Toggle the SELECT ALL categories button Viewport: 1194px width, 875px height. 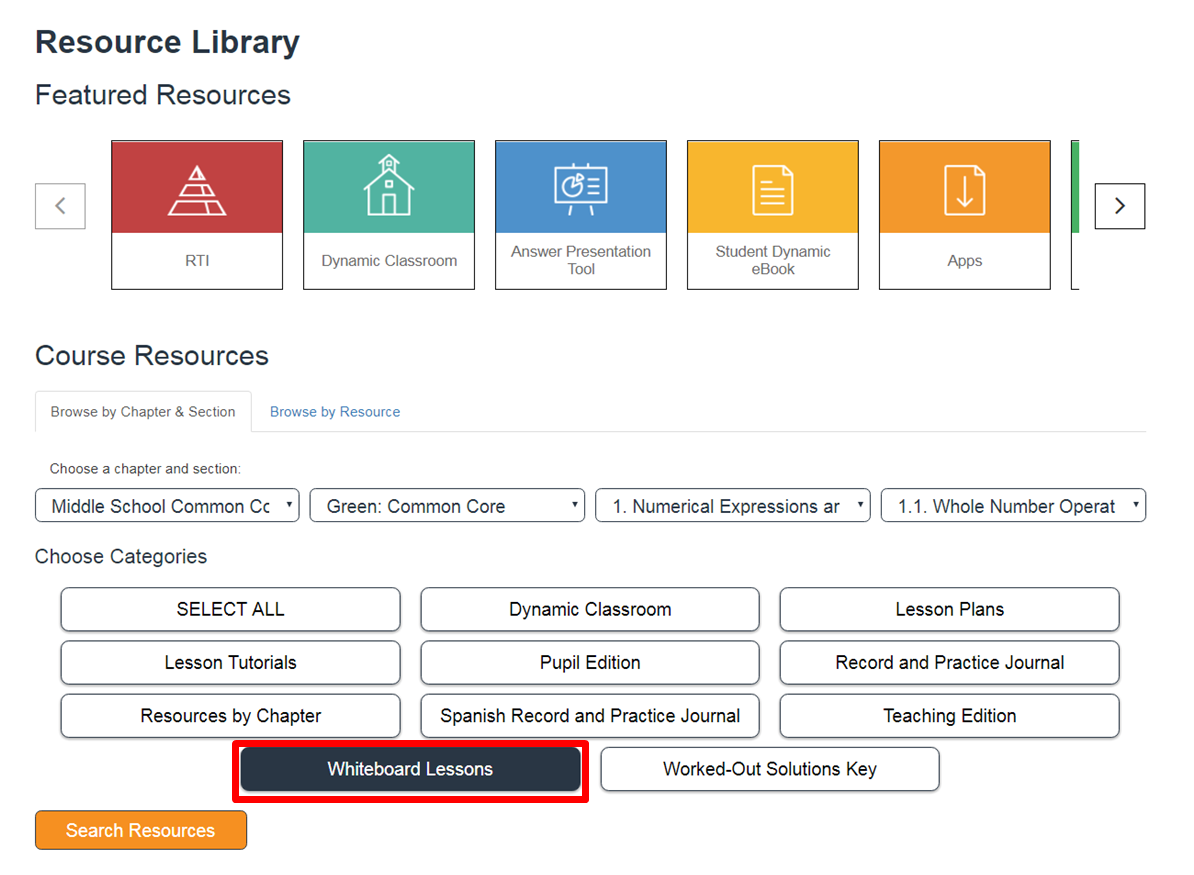coord(230,609)
